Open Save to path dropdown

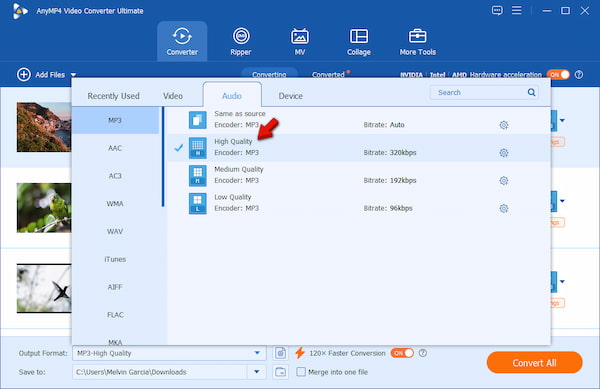[x=257, y=372]
